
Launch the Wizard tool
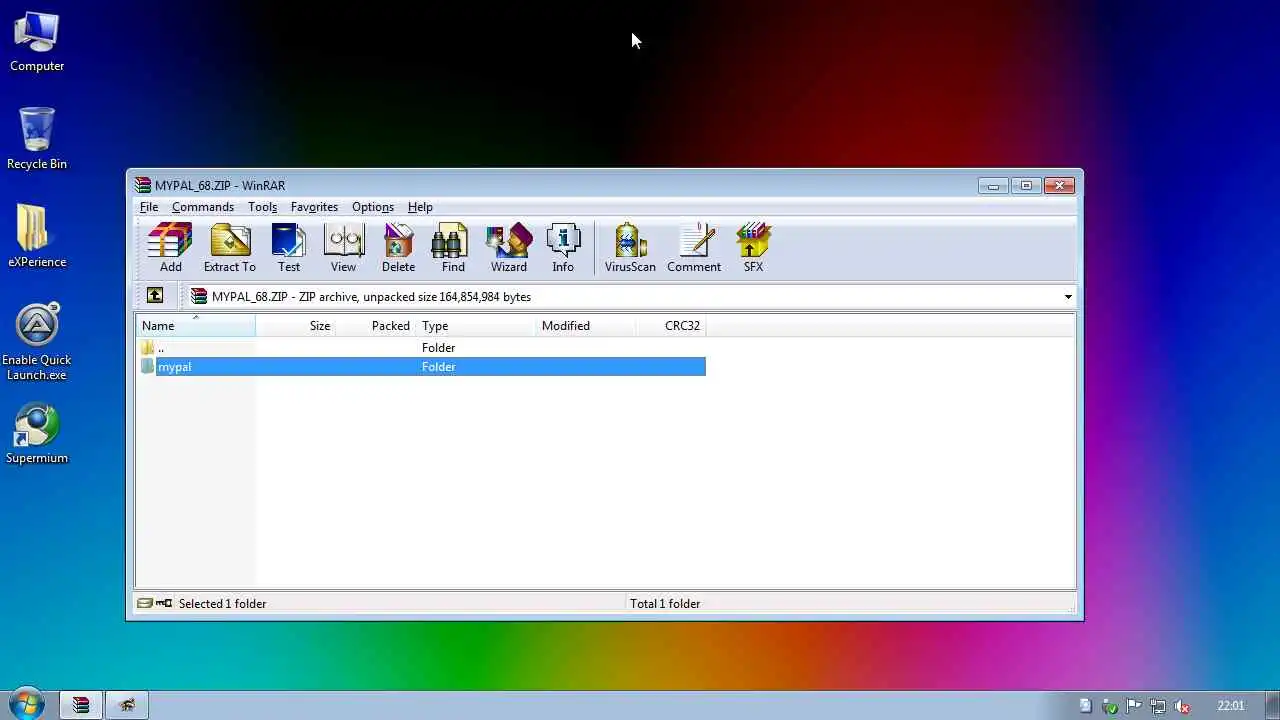pyautogui.click(x=508, y=248)
